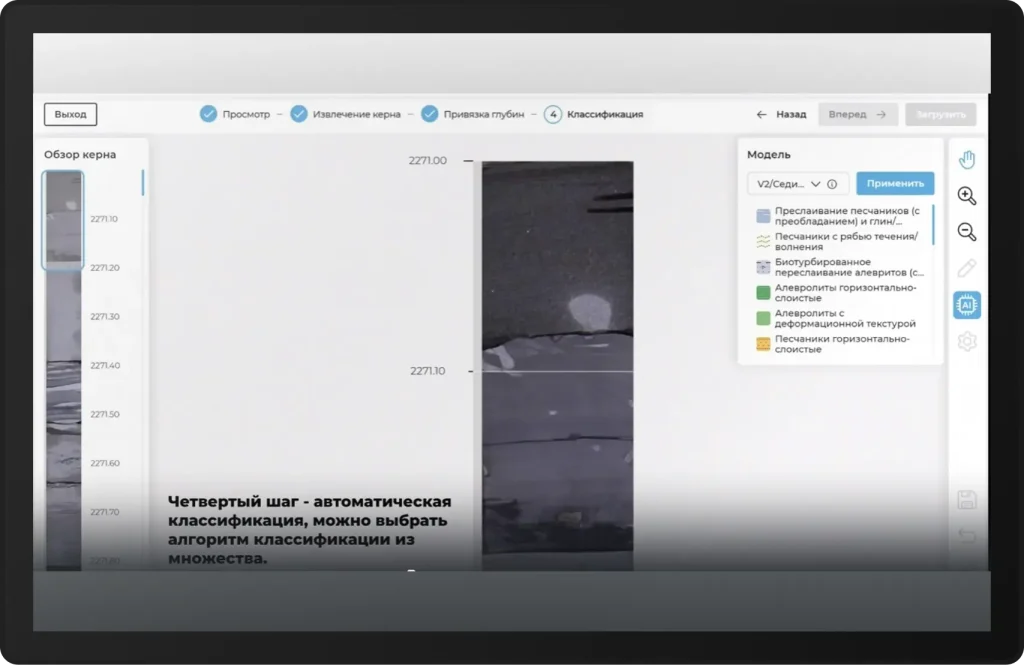Click the zoom out magnifier icon
This screenshot has height=665, width=1024.
[x=966, y=232]
